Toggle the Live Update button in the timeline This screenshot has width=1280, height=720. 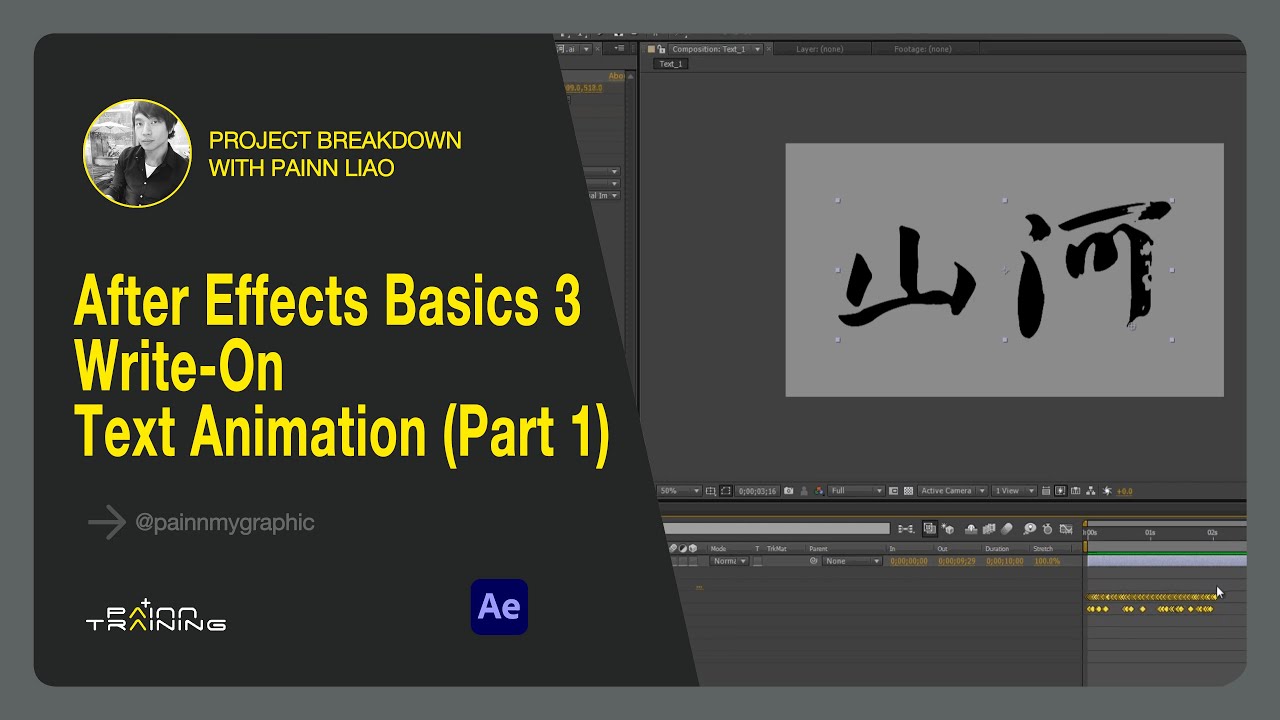click(930, 528)
